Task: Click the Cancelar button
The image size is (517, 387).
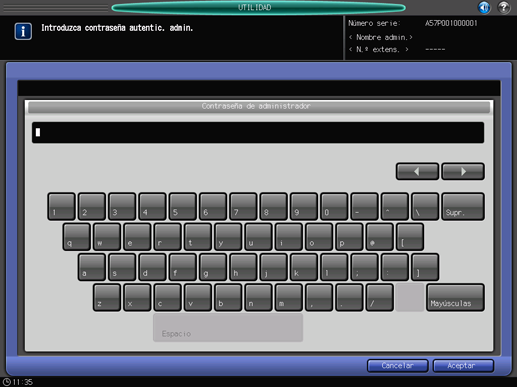Action: (397, 366)
